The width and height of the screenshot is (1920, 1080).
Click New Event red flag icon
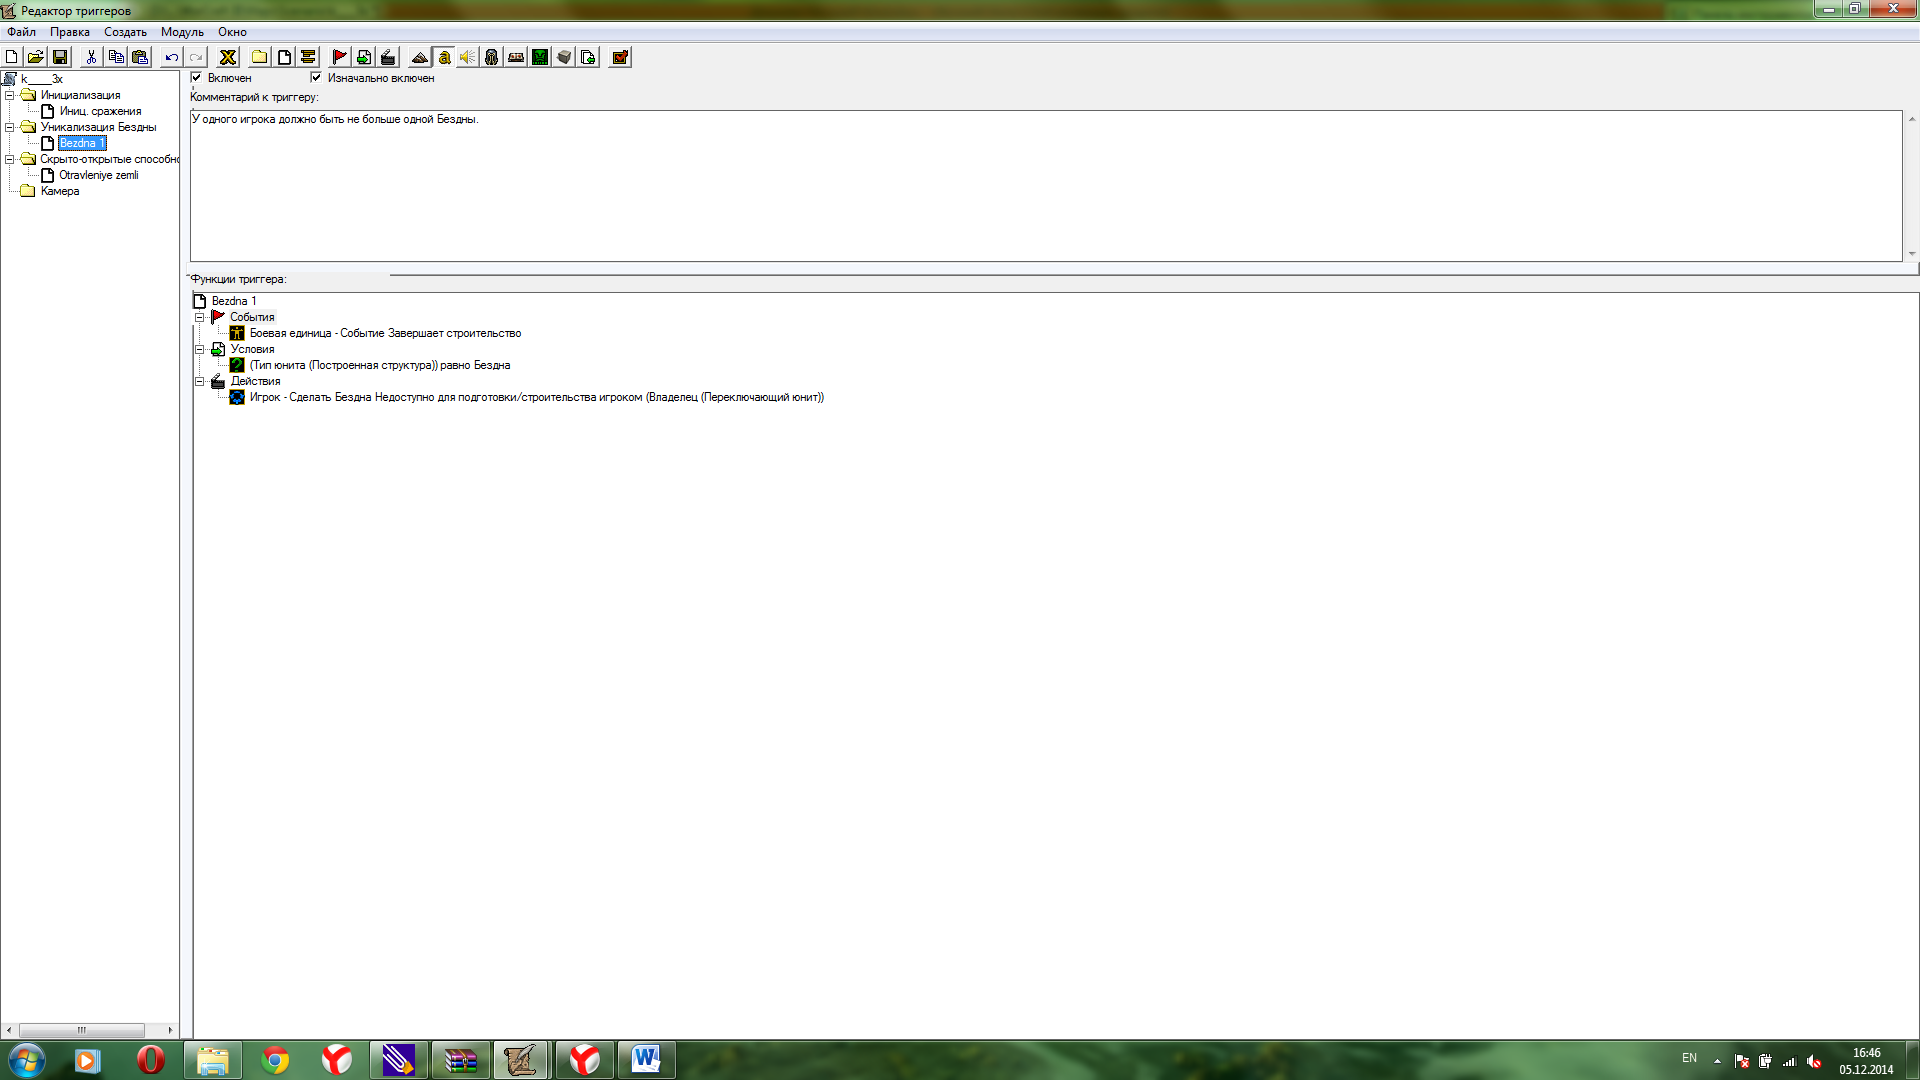[339, 57]
